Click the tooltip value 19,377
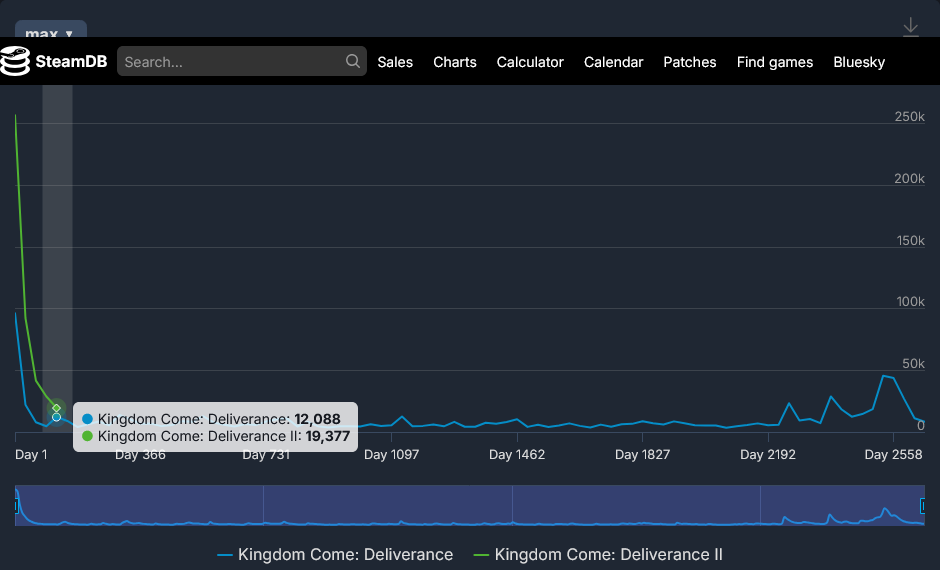Image resolution: width=940 pixels, height=570 pixels. point(327,436)
